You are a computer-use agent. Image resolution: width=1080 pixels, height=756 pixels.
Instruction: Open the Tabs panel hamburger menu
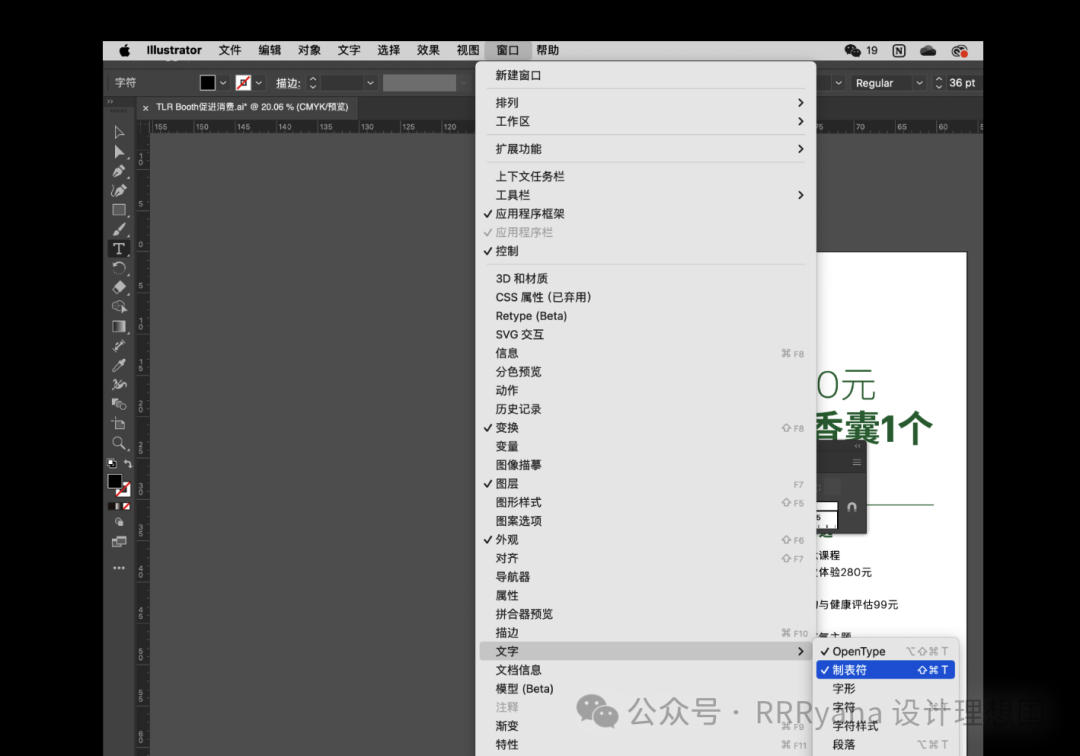click(857, 463)
